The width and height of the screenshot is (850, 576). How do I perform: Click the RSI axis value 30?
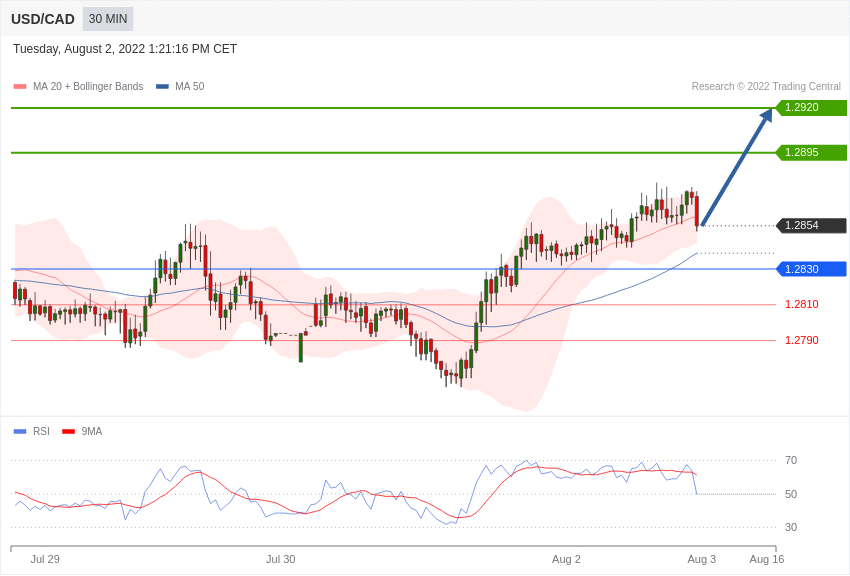(x=791, y=527)
